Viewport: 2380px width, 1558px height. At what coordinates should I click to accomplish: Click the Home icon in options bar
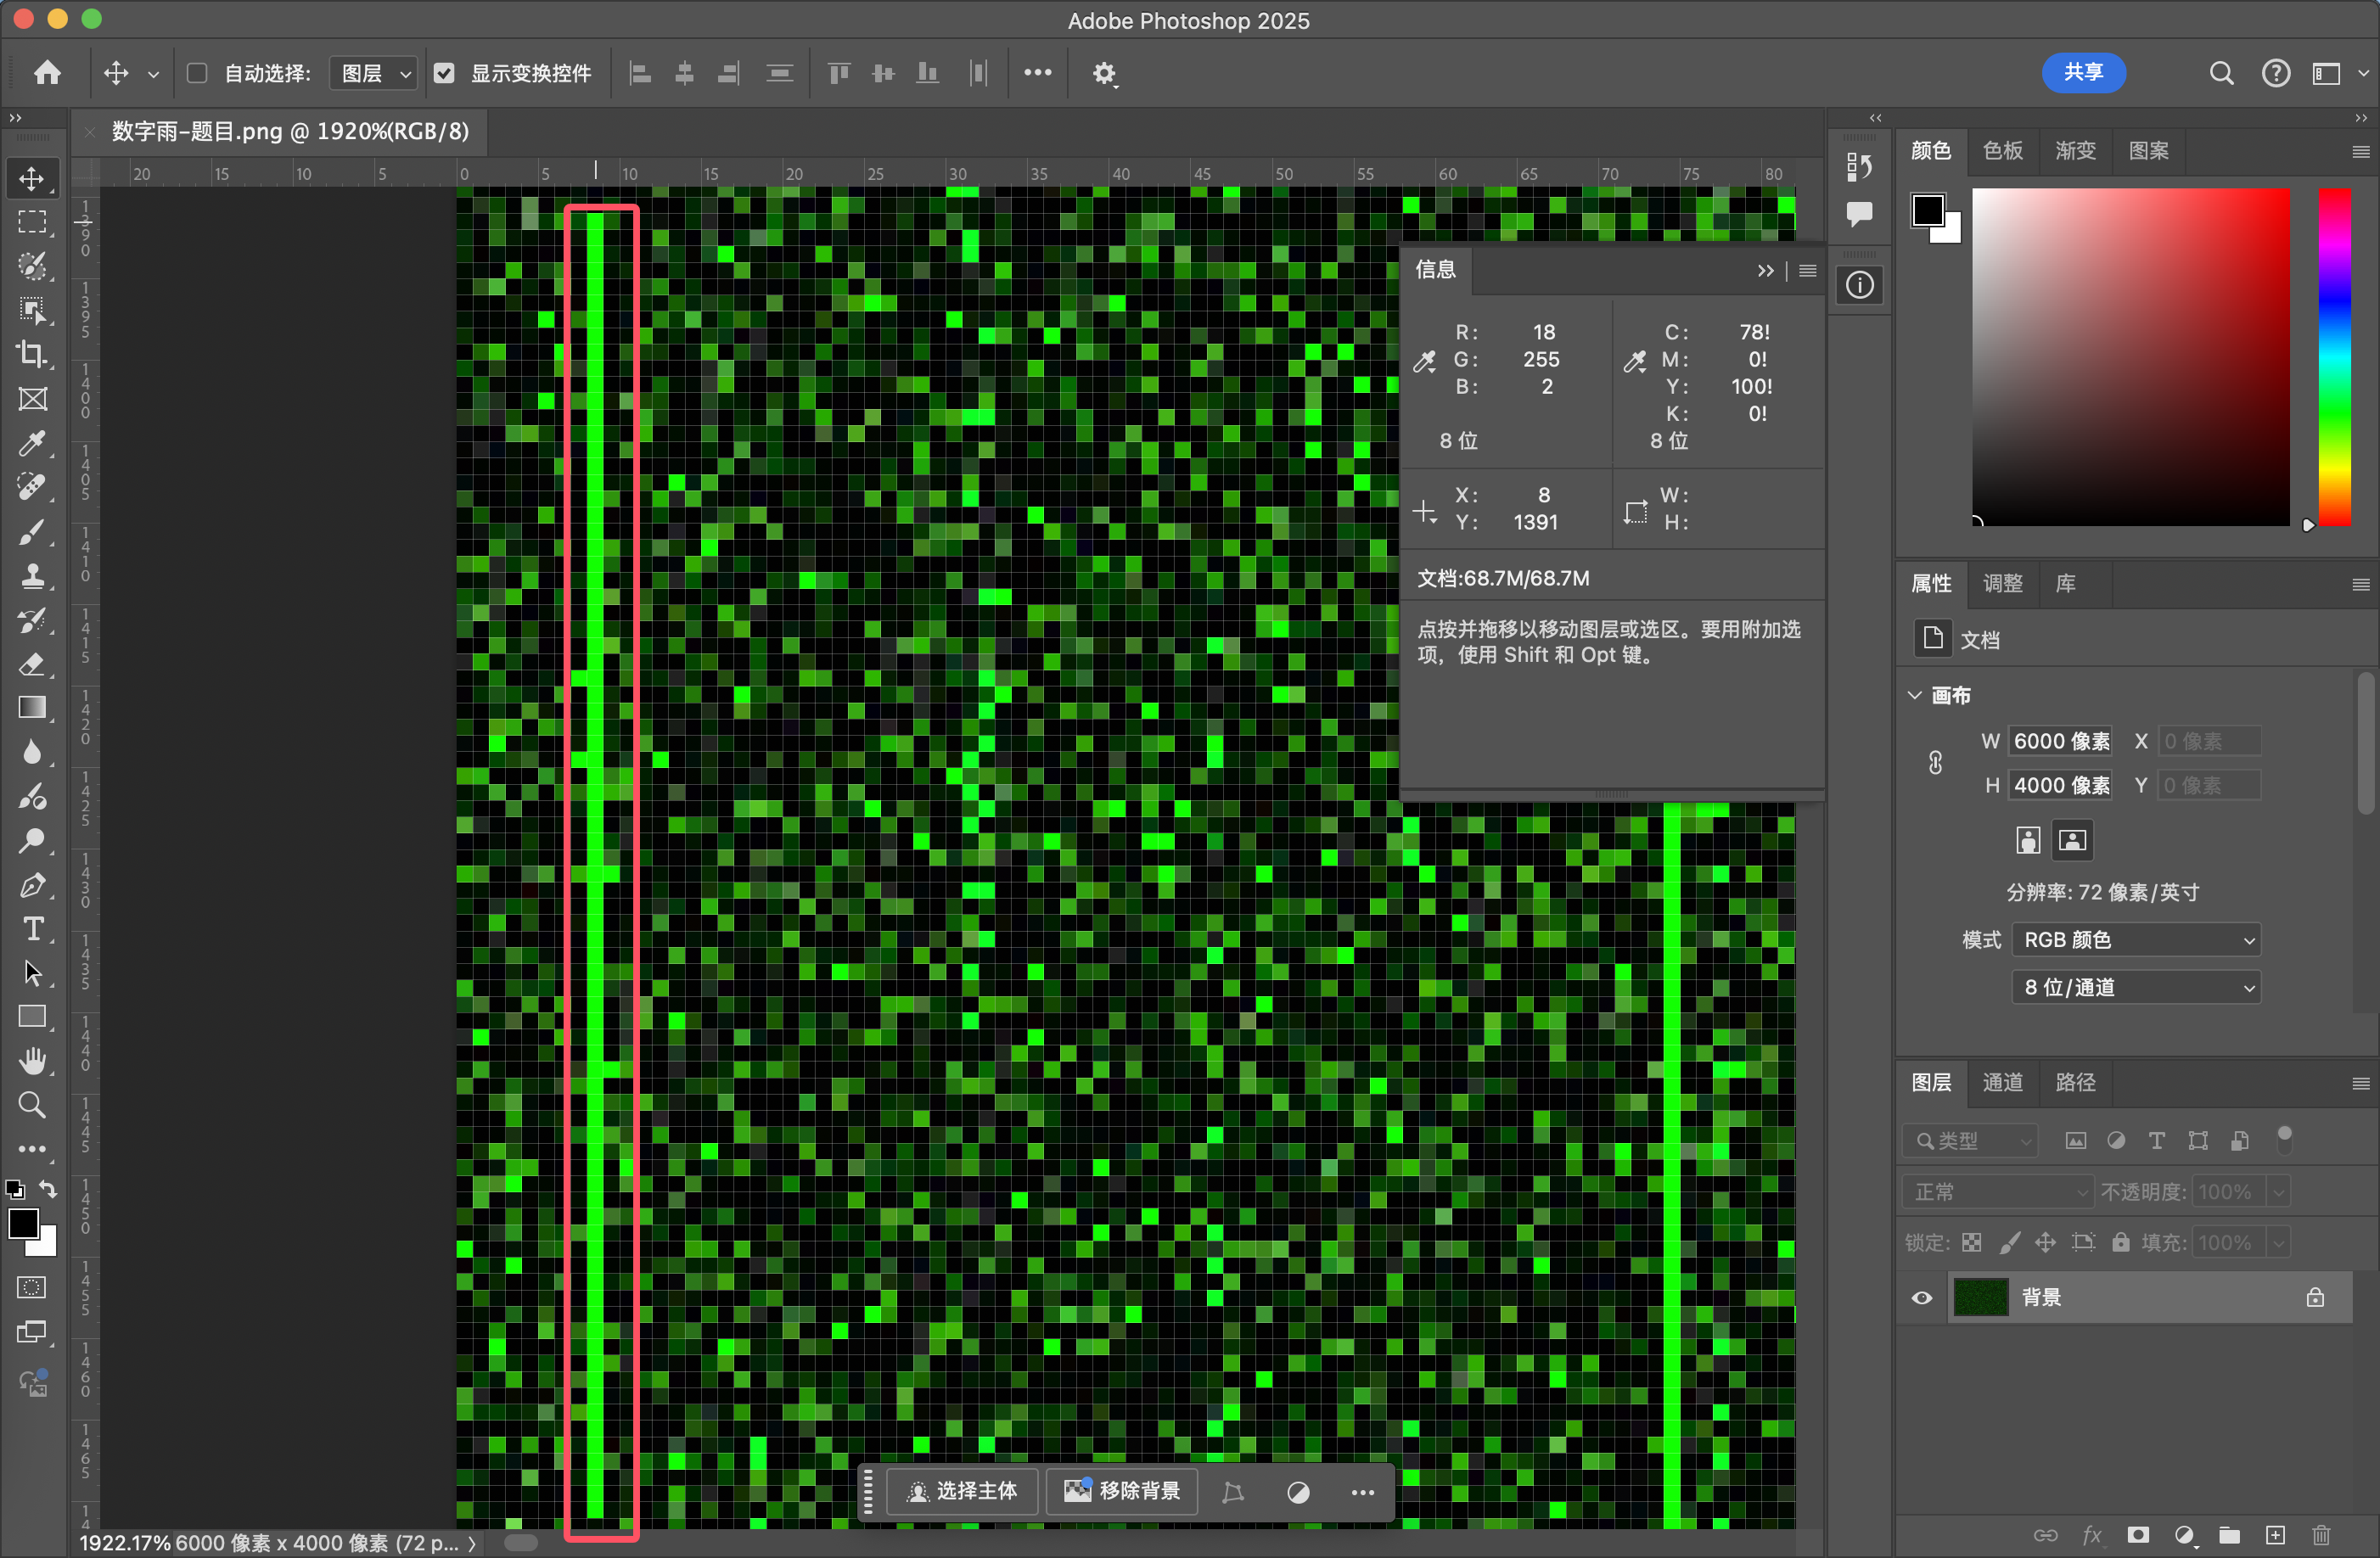pyautogui.click(x=47, y=73)
